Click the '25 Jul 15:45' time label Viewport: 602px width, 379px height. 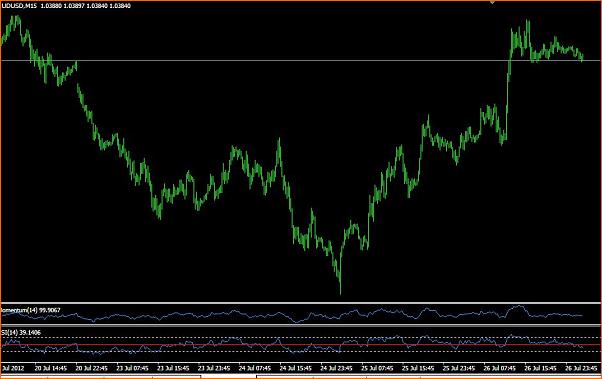pos(418,368)
